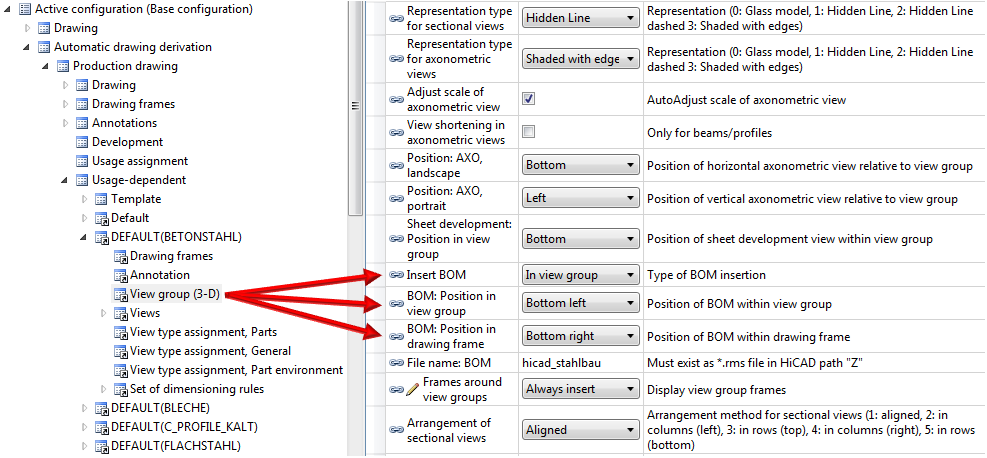Viewport: 987px width, 458px height.
Task: Click the pencil icon beside Frames around view groups
Action: pos(413,389)
